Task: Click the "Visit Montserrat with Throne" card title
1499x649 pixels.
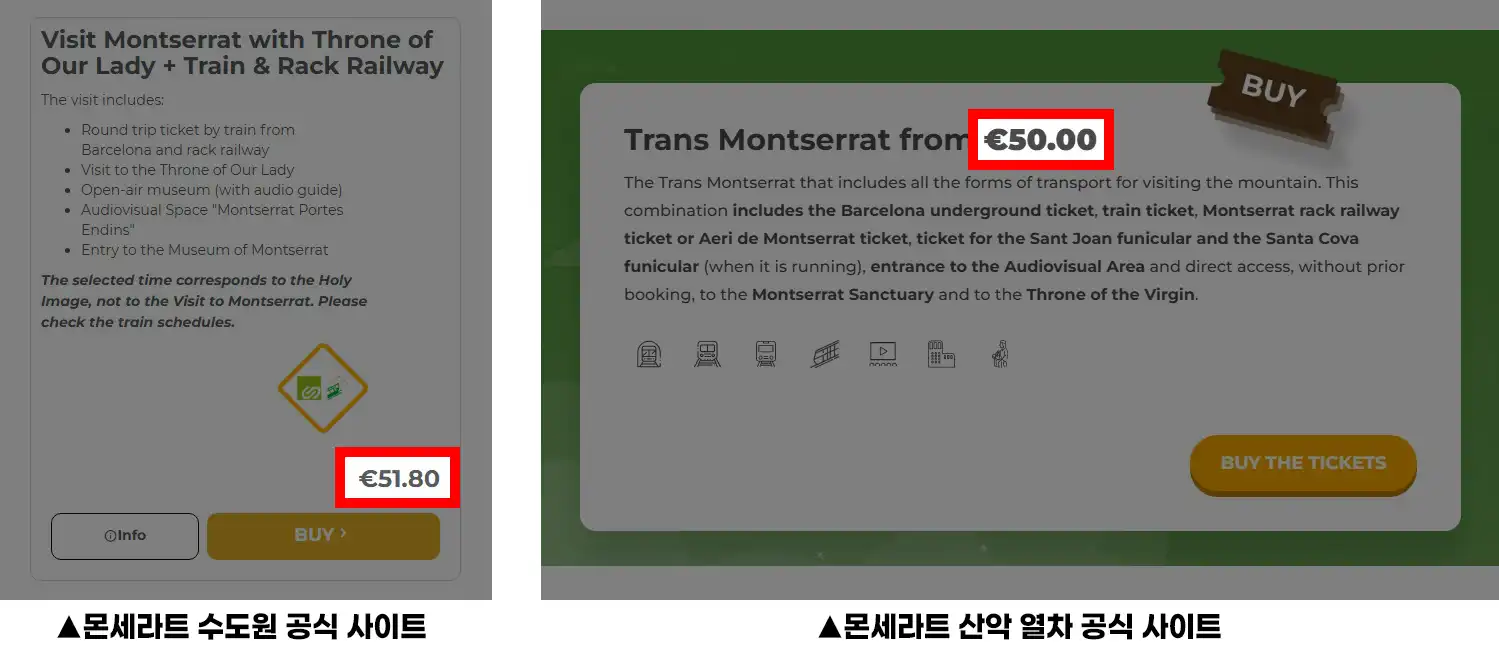Action: [241, 53]
